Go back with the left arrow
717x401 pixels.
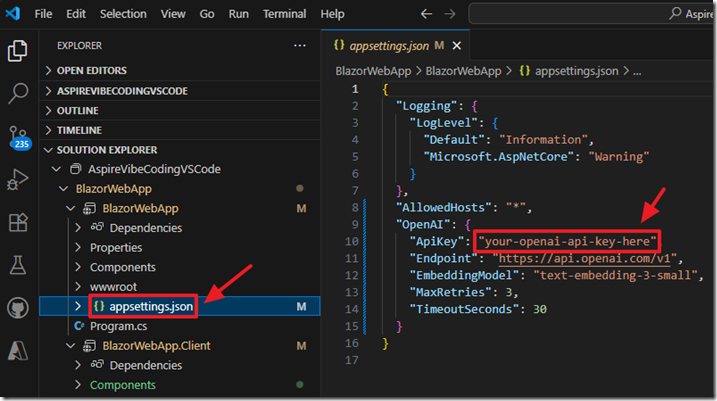coord(426,14)
